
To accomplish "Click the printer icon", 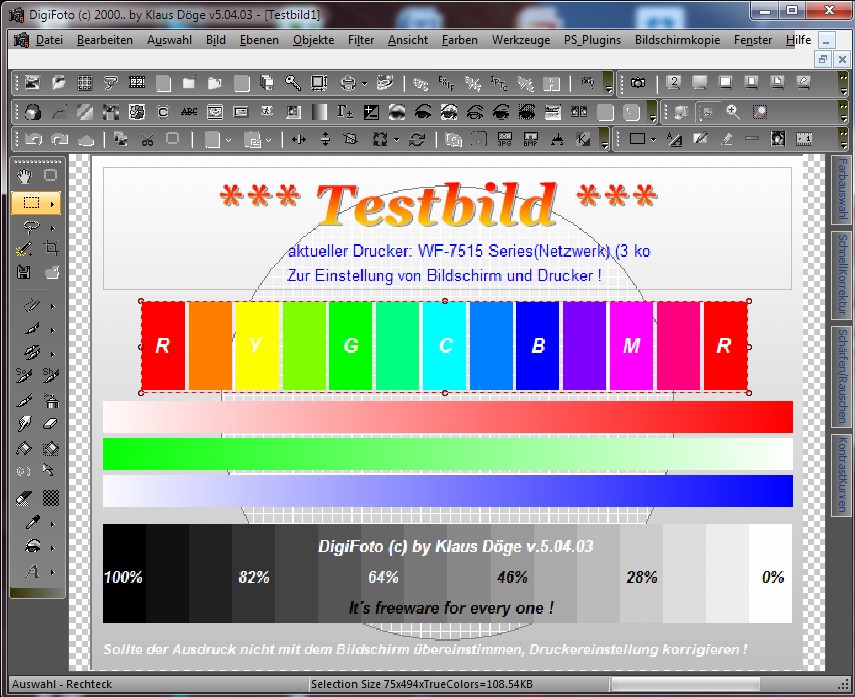I will coord(348,83).
